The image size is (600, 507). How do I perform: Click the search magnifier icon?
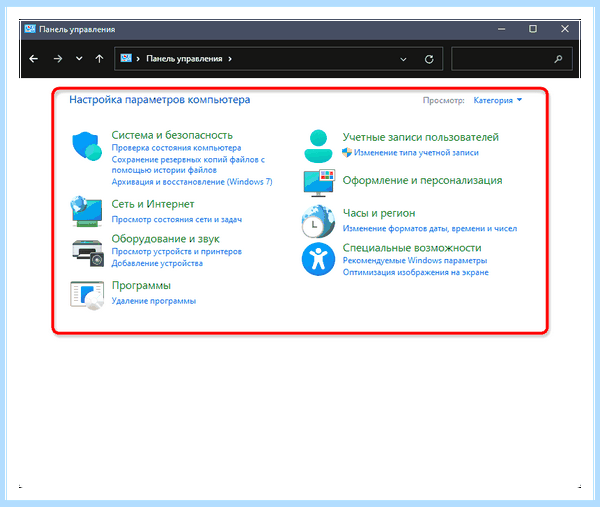click(x=558, y=59)
